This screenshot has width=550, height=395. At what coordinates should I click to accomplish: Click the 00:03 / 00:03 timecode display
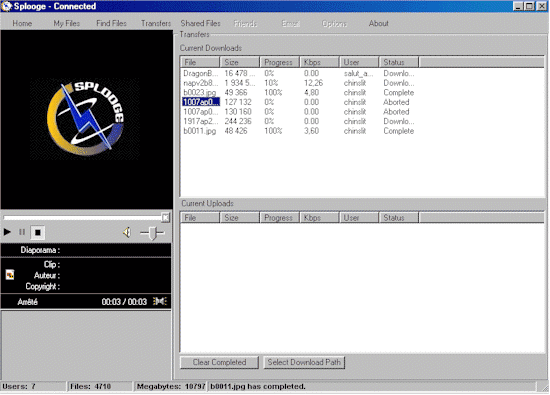[x=124, y=302]
